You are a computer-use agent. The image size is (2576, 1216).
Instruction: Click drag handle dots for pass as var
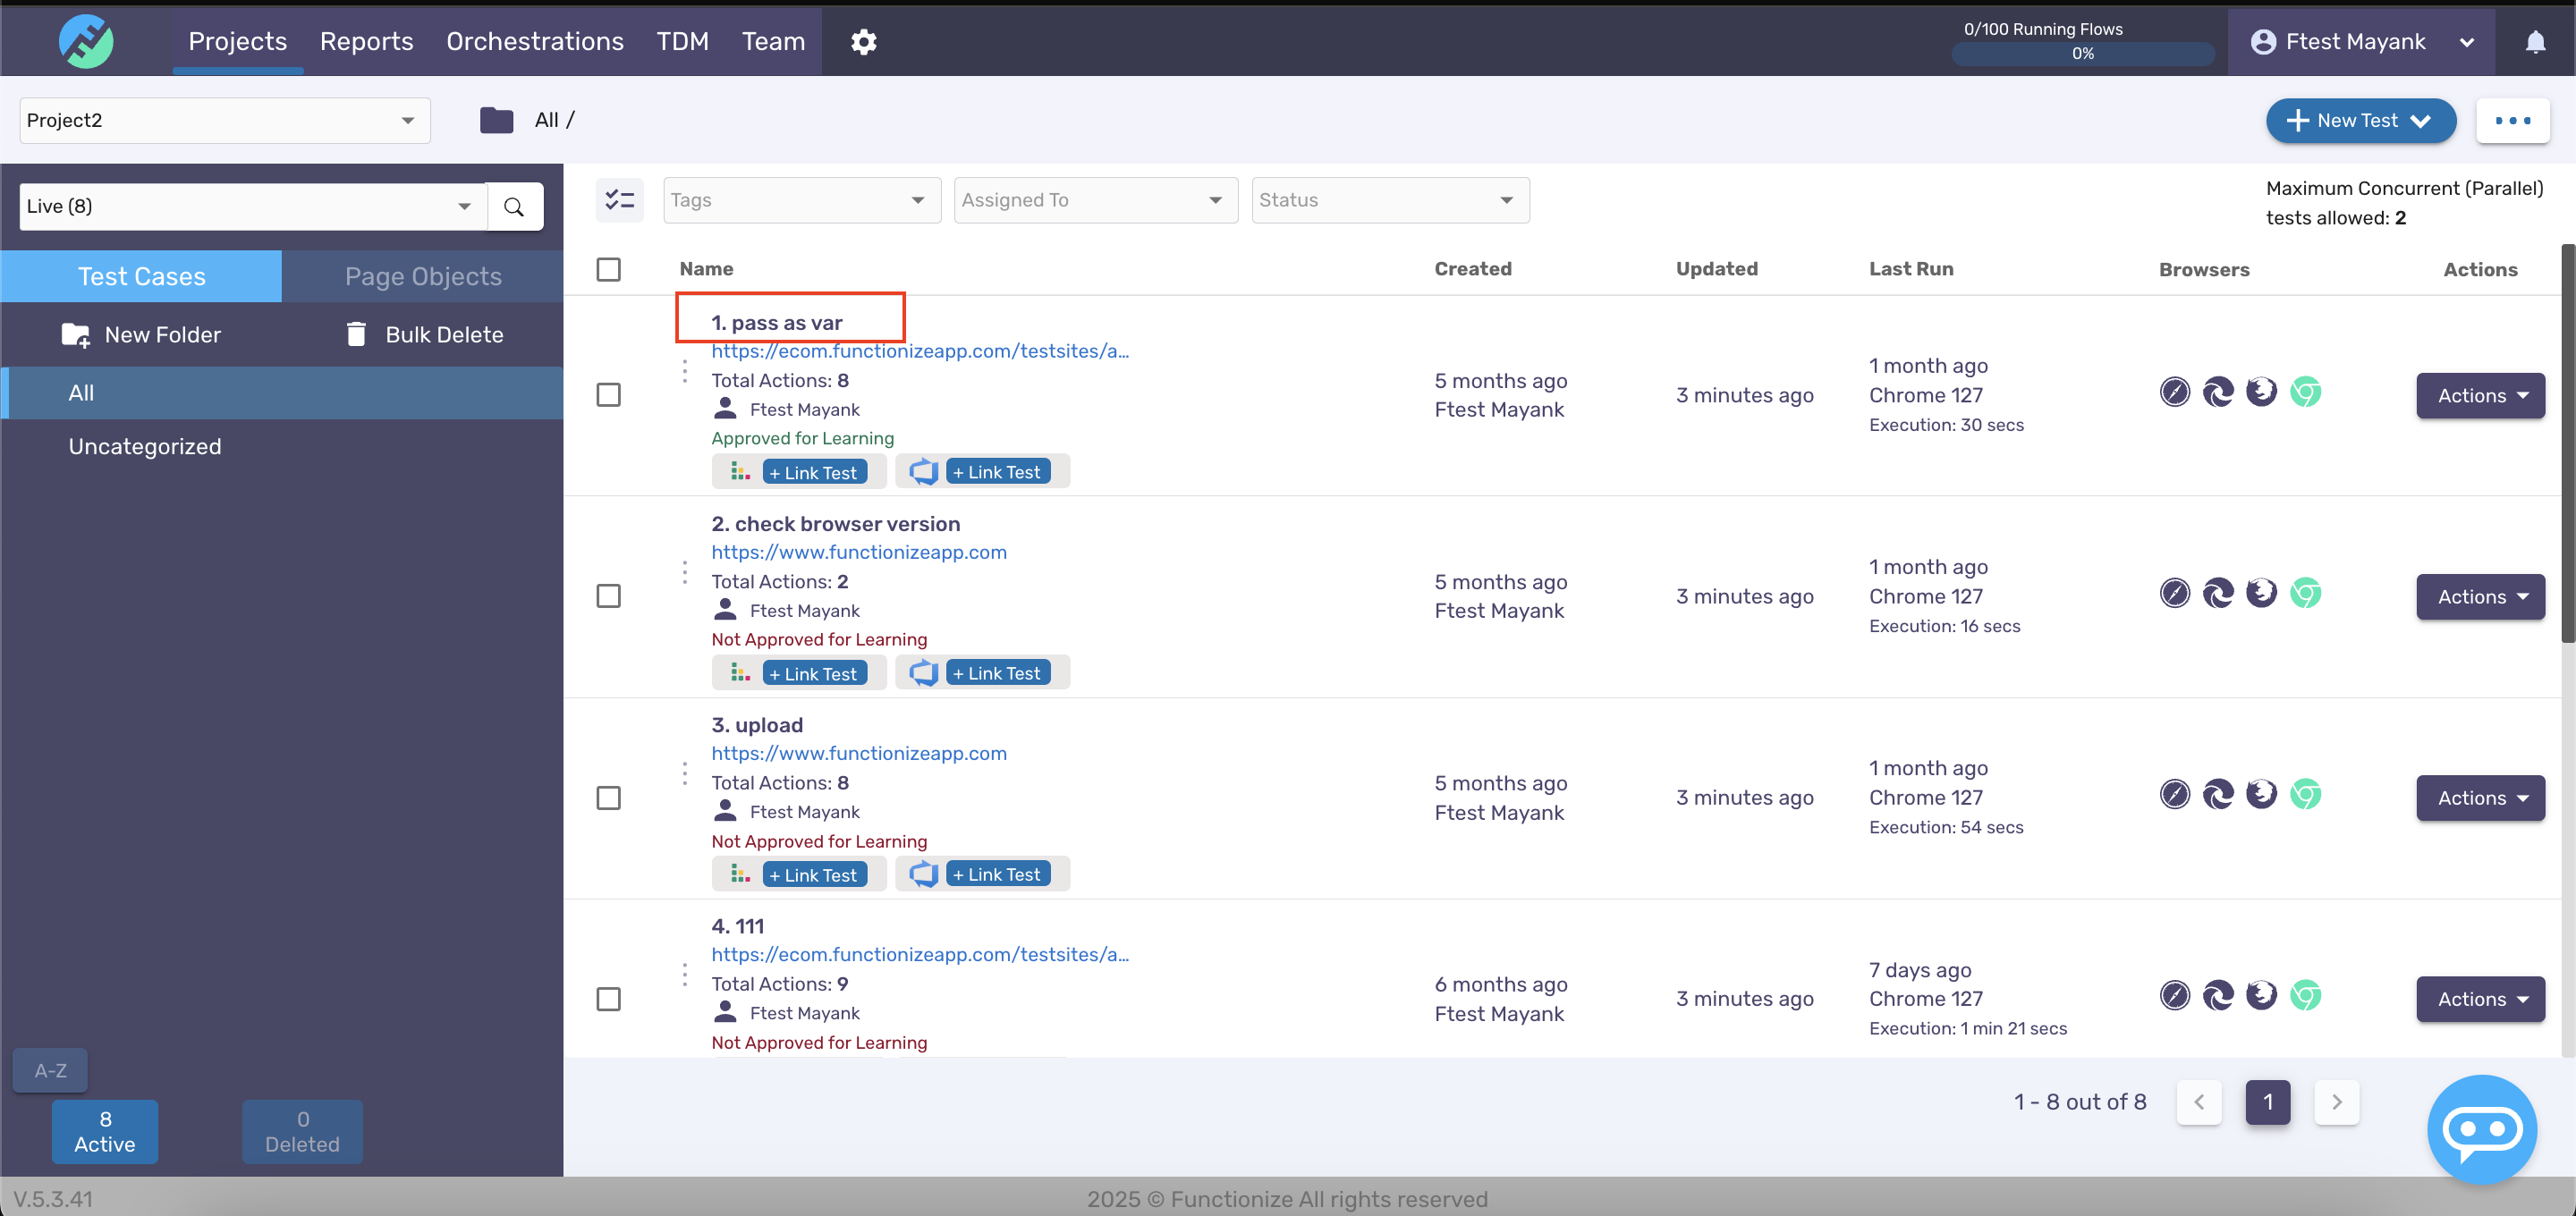coord(684,371)
